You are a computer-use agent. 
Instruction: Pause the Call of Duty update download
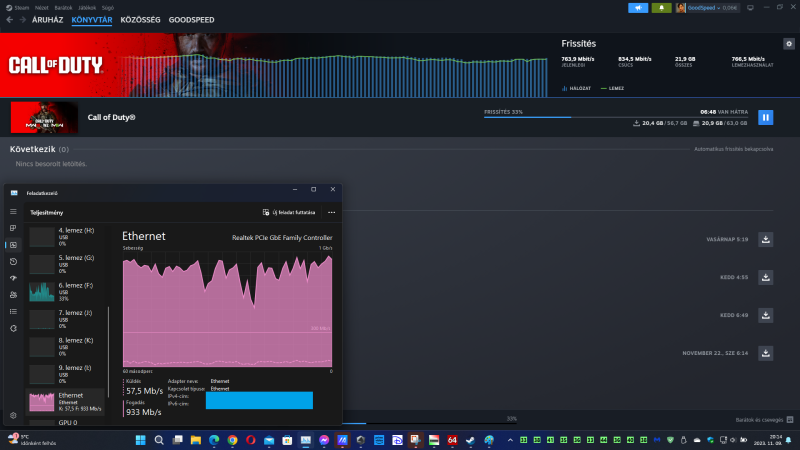[765, 117]
